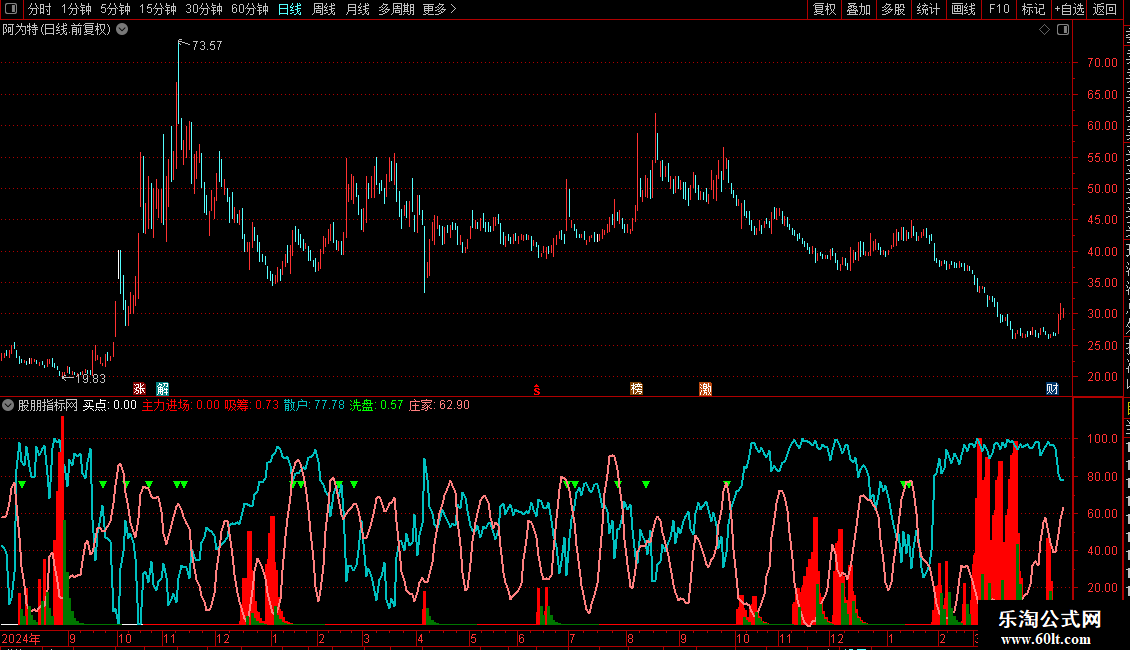This screenshot has width=1130, height=650.
Task: Switch to 周线 weekly chart
Action: point(324,9)
